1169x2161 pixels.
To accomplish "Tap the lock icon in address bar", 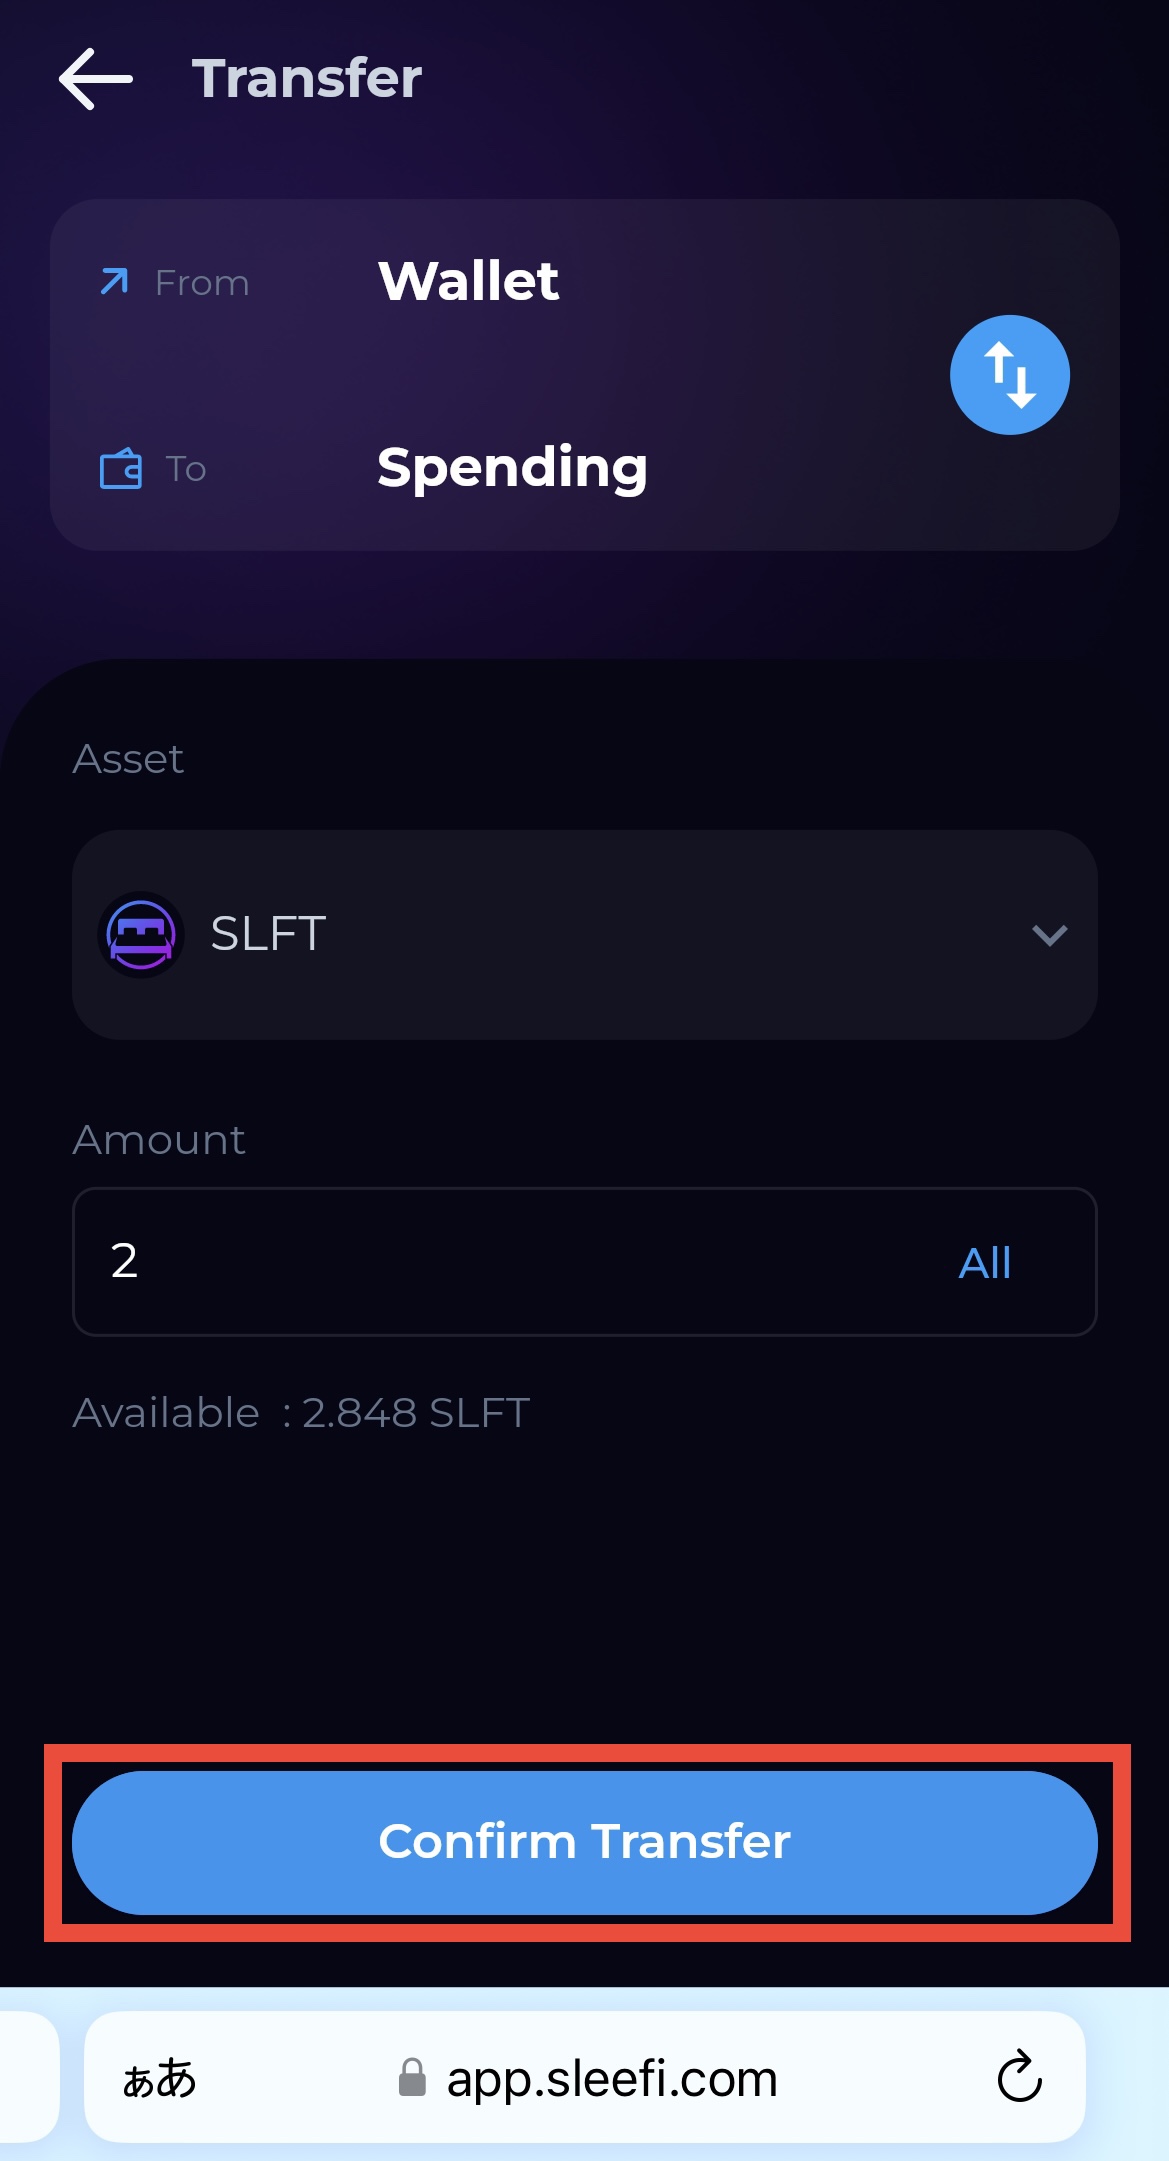I will point(412,2077).
